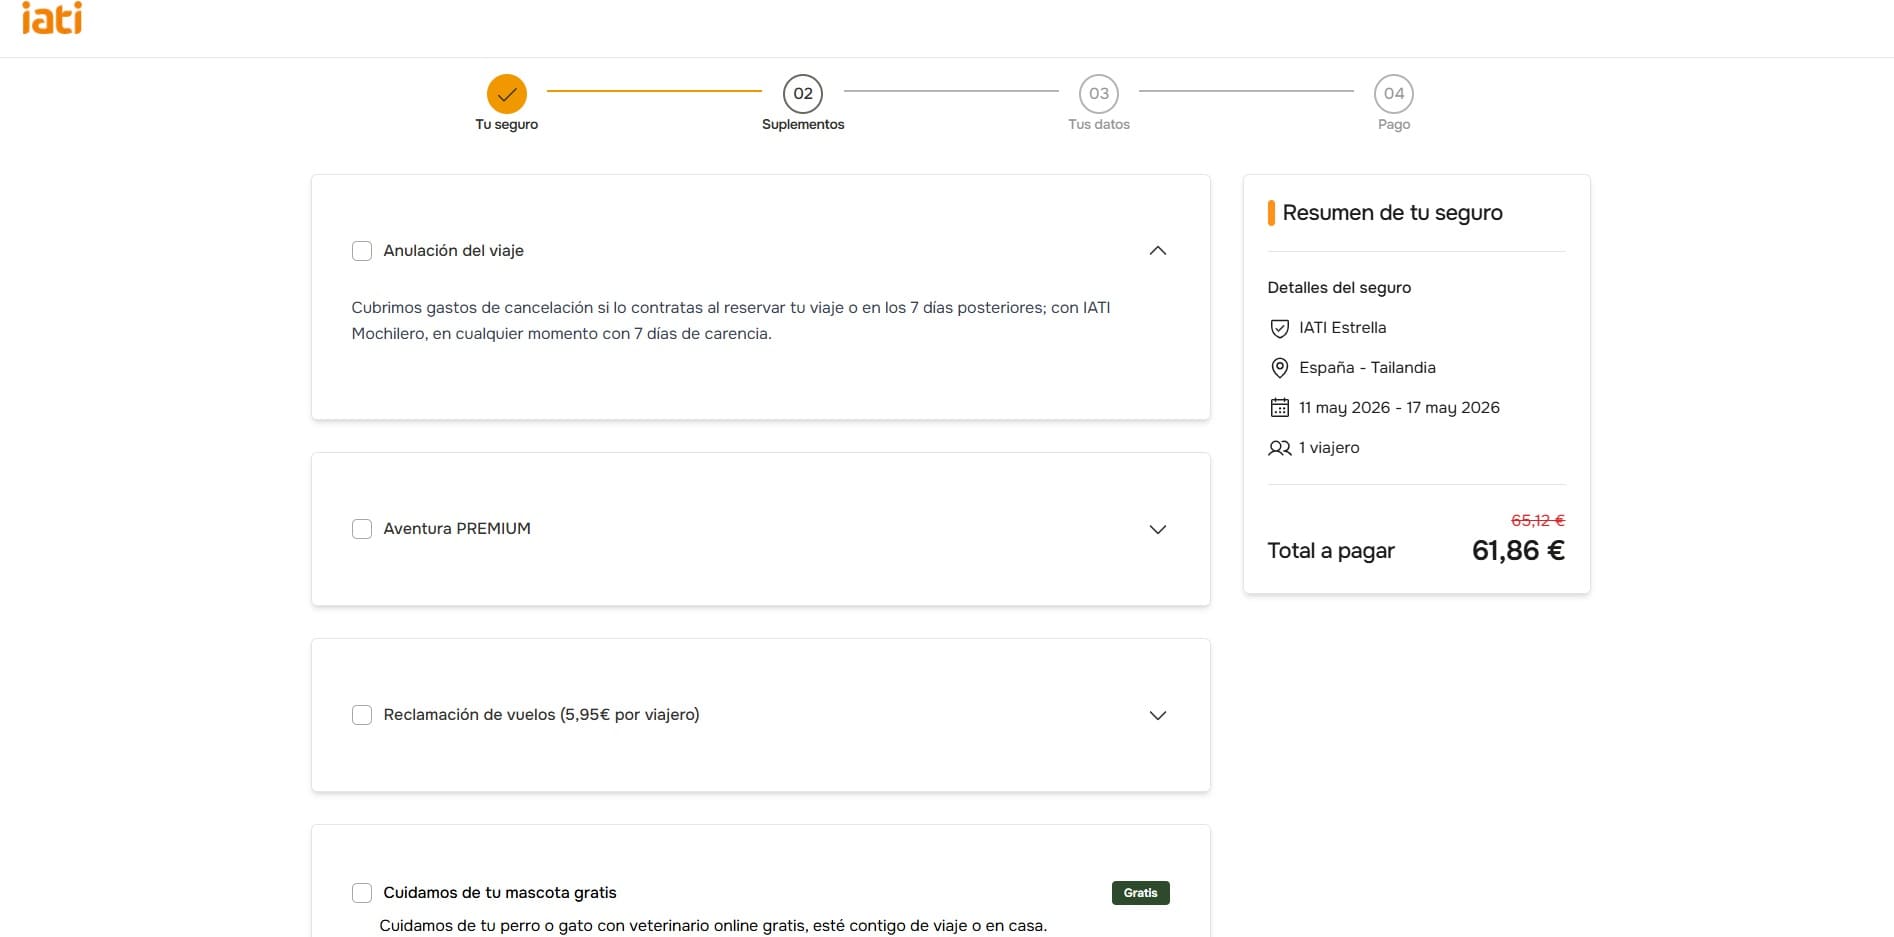Click the location pin icon by España - Tailandia

pyautogui.click(x=1279, y=368)
